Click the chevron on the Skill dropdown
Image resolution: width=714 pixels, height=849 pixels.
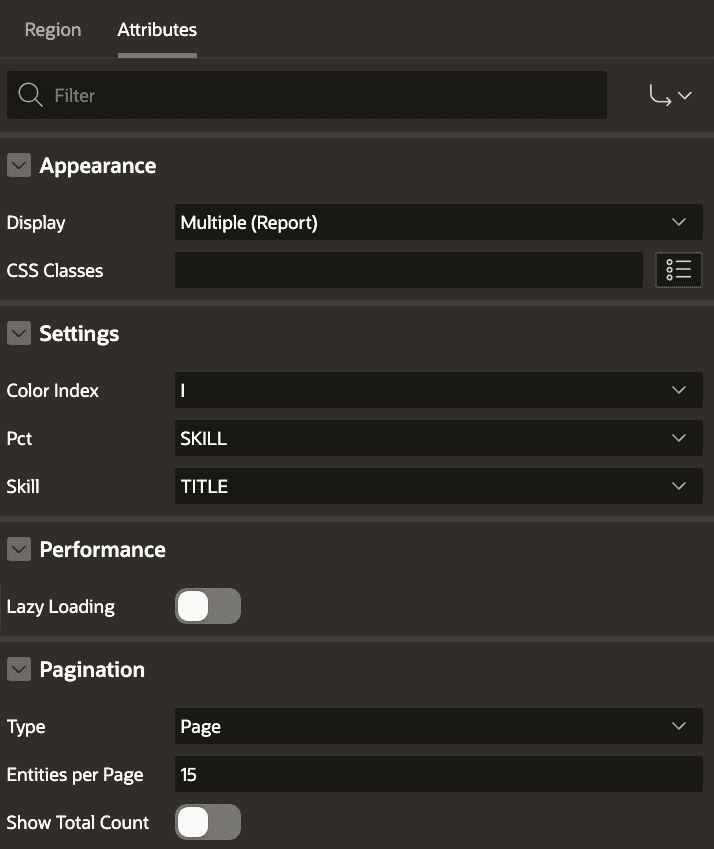pyautogui.click(x=679, y=486)
